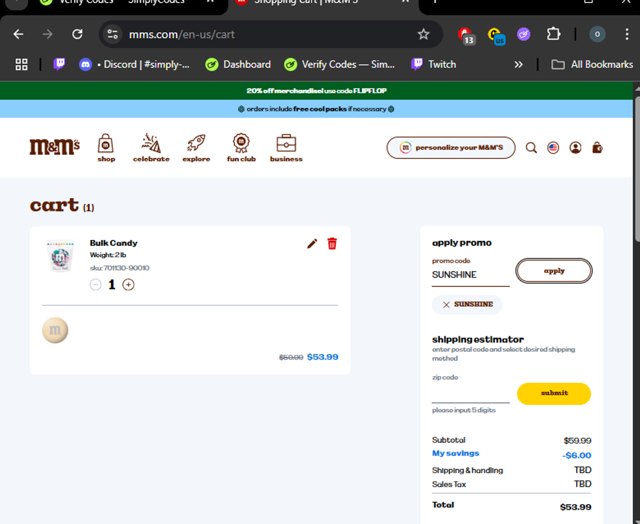Click the $53.99 discounted item price
The width and height of the screenshot is (640, 524).
(322, 357)
